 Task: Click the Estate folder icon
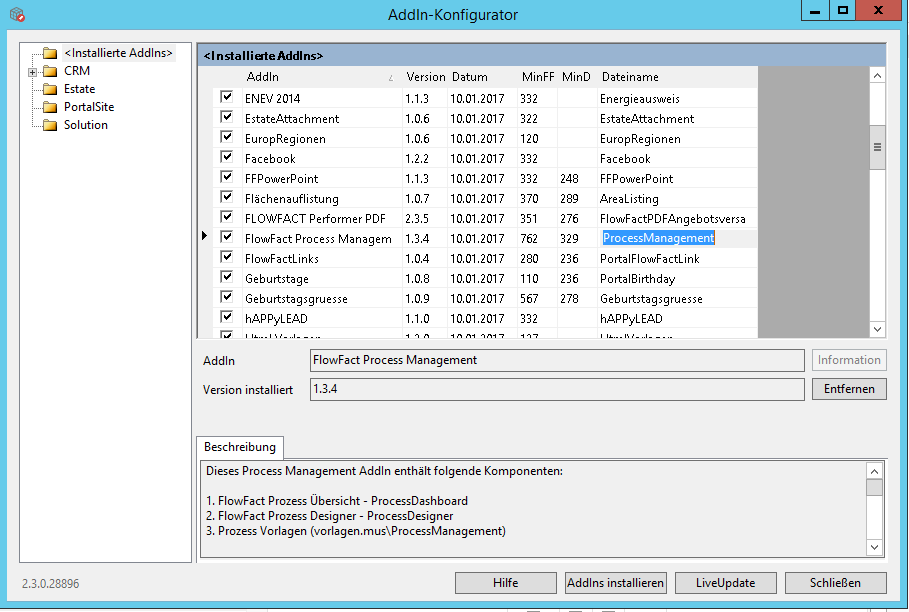coord(50,89)
